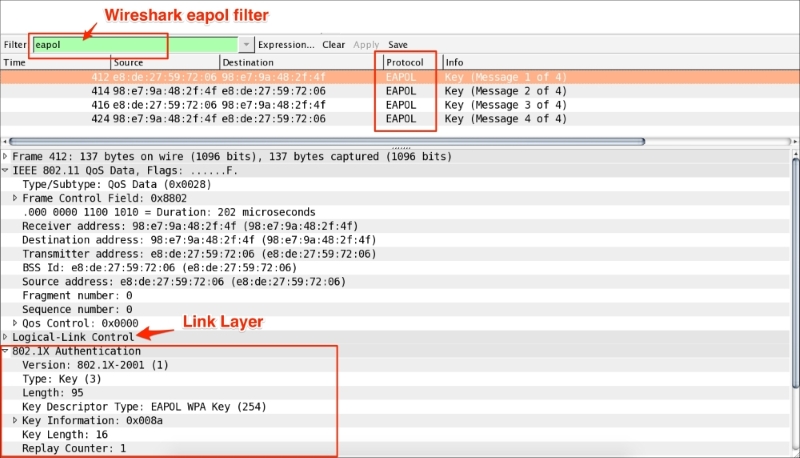Click the eapol display filter field
Screen dimensions: 800x458
click(x=135, y=44)
